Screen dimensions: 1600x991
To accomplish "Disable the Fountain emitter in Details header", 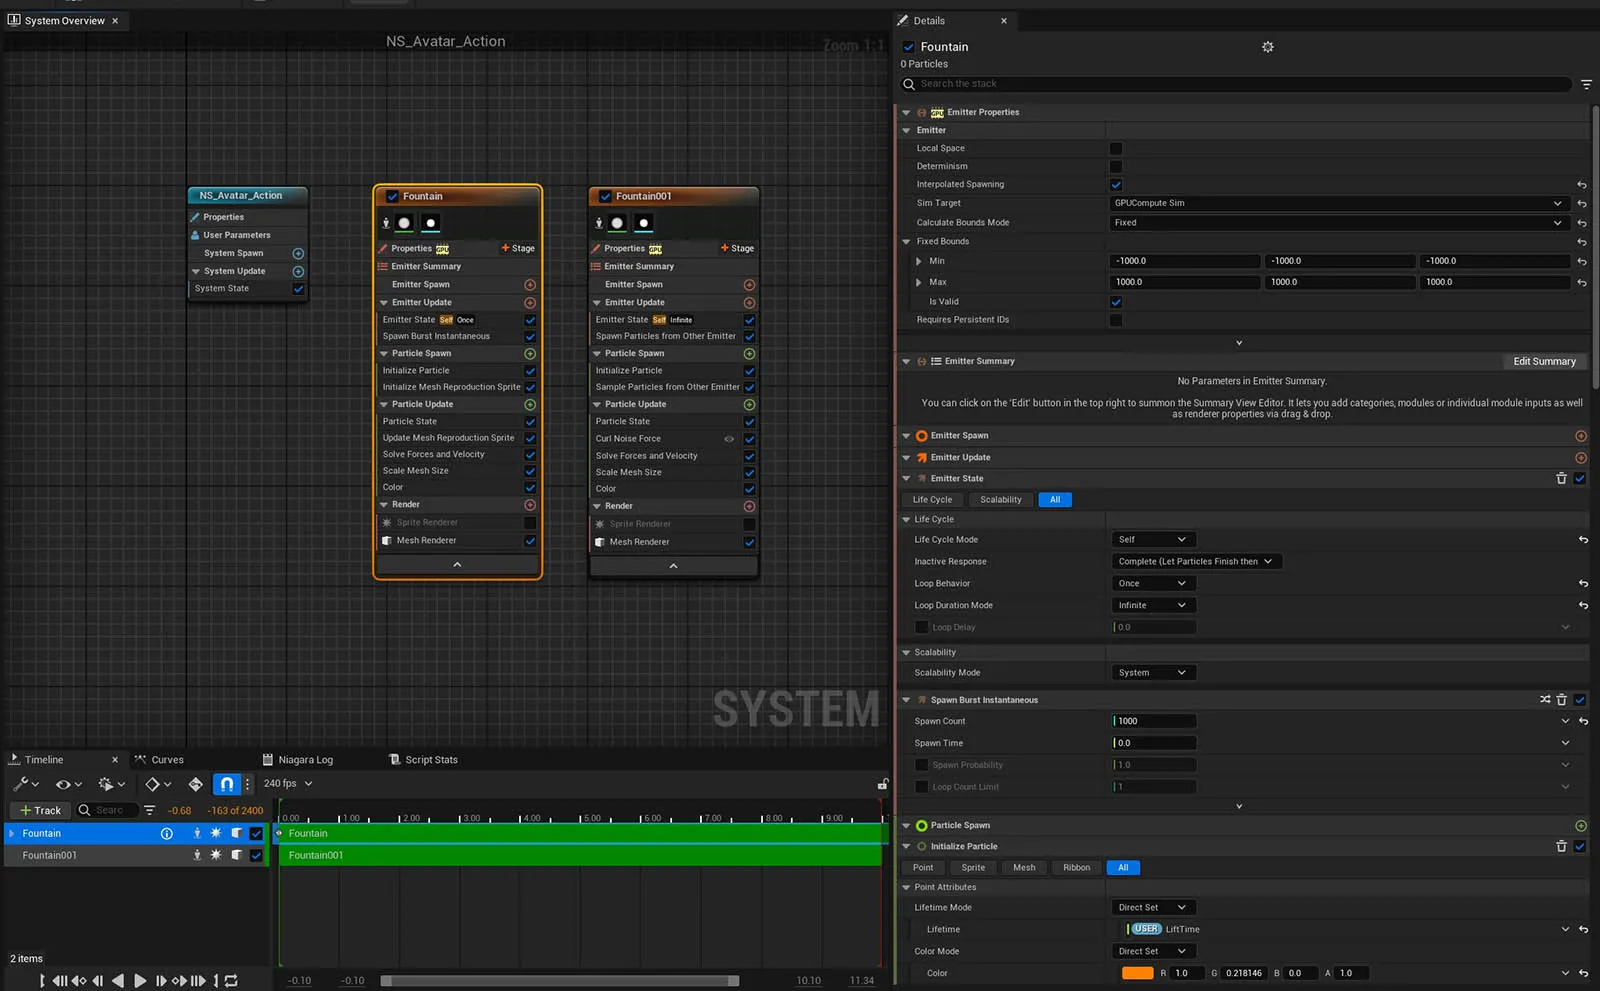I will [909, 47].
